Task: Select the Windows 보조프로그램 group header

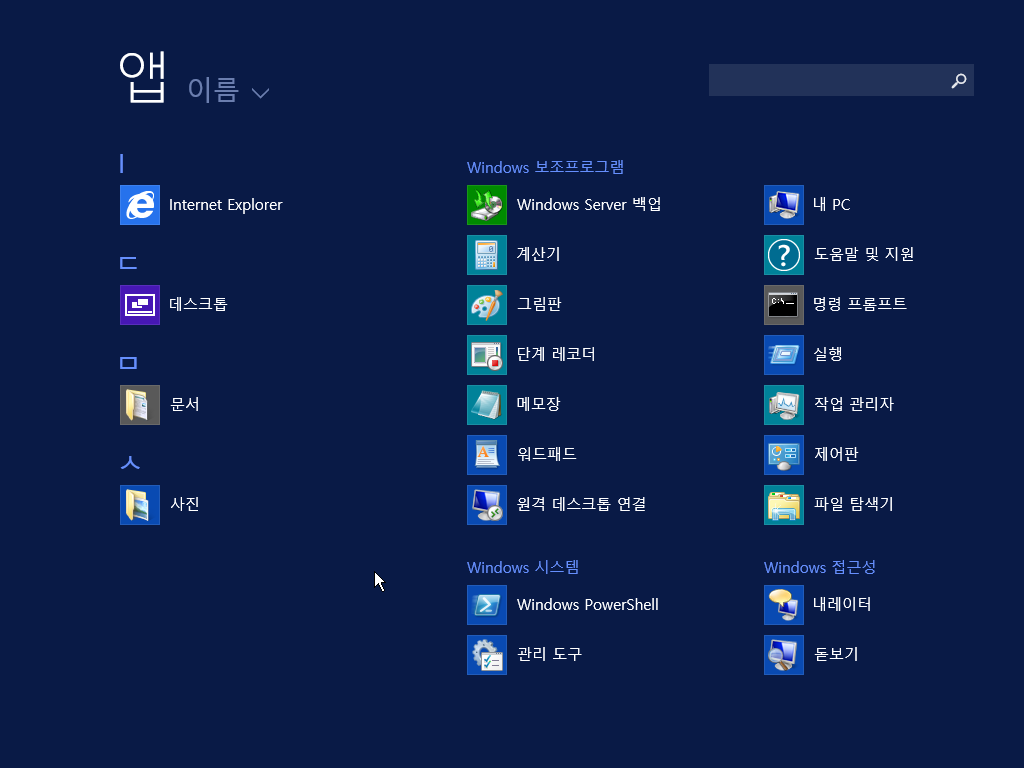Action: tap(545, 167)
